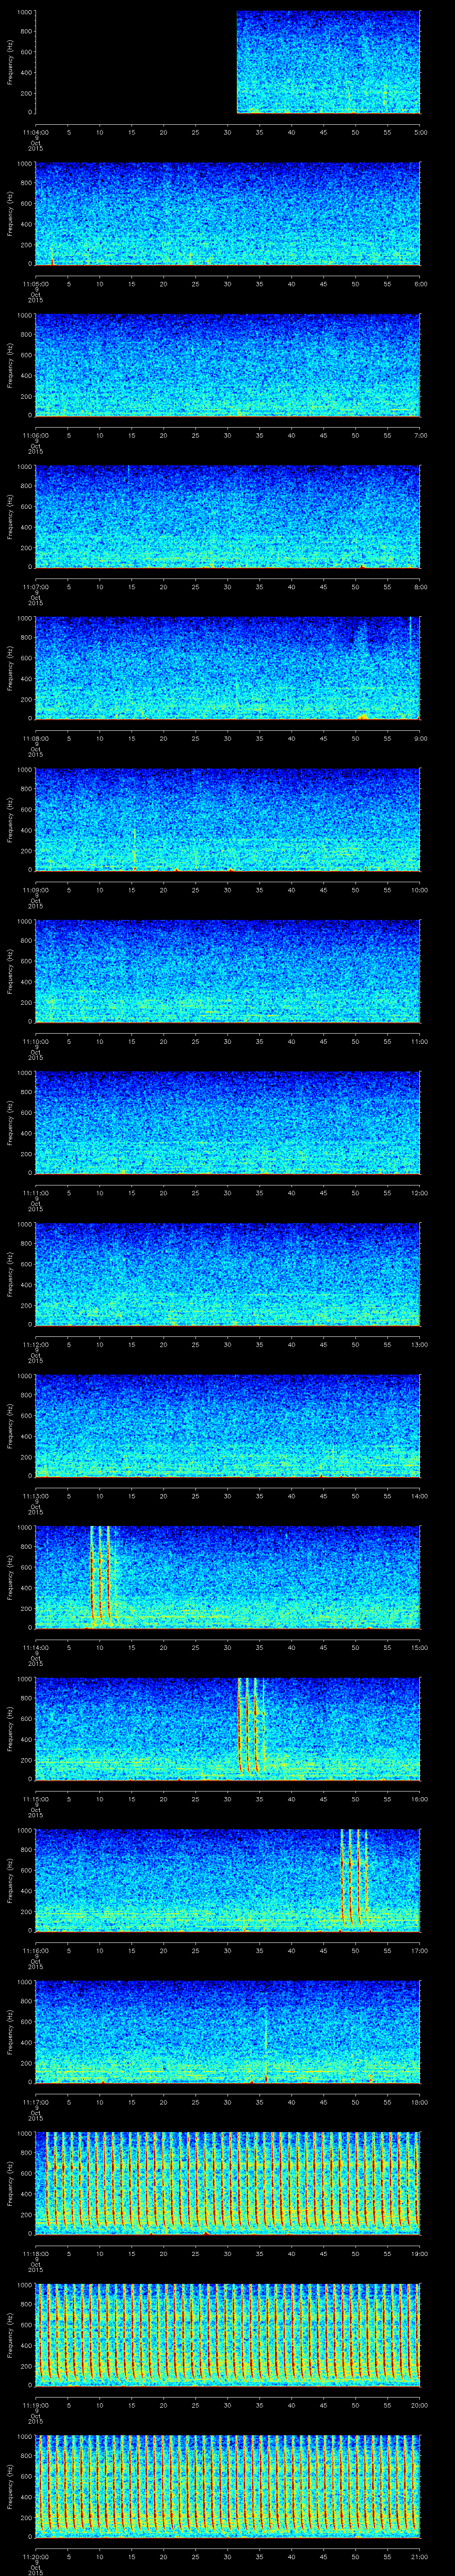Click the "45" seconds tick below 11:07 panel
Viewport: 455px width, 2576px height.
[323, 587]
